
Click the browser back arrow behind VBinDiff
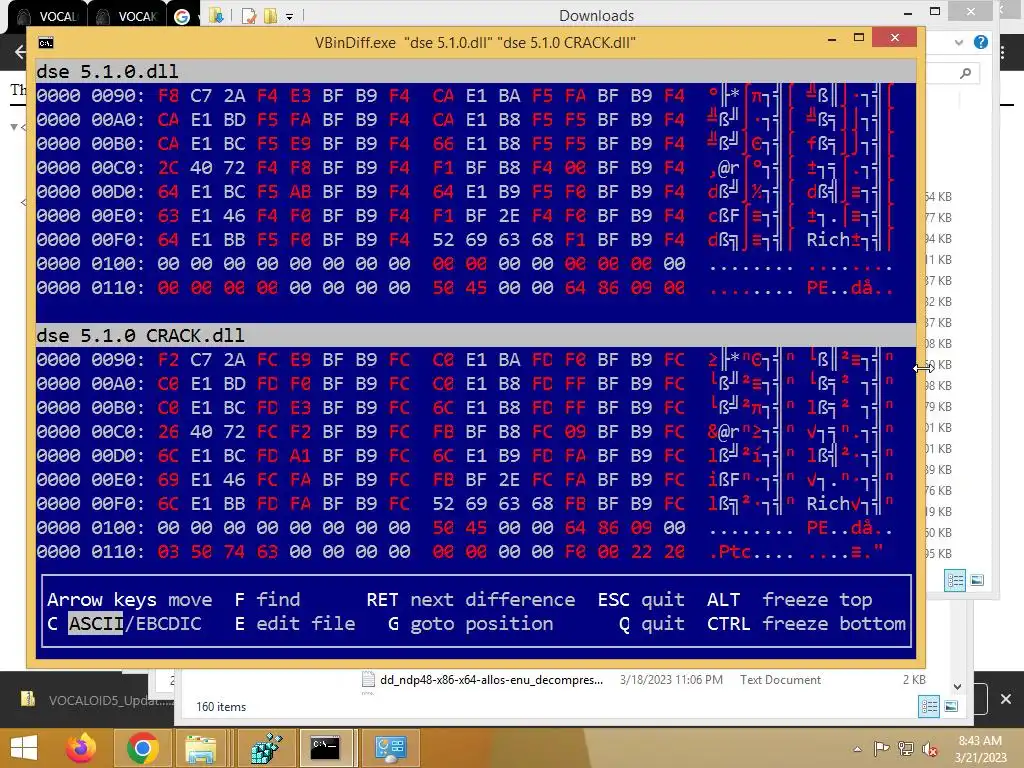point(19,52)
